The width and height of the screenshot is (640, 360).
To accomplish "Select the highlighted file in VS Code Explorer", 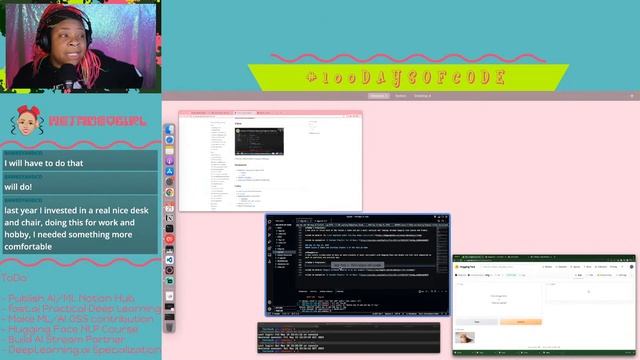I will 284,253.
